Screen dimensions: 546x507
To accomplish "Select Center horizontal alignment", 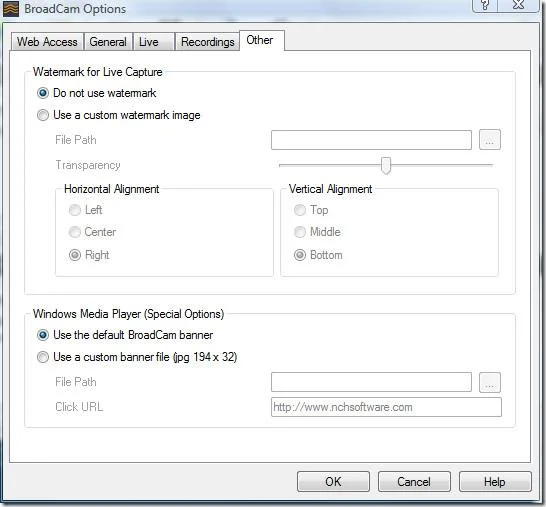I will pos(92,232).
